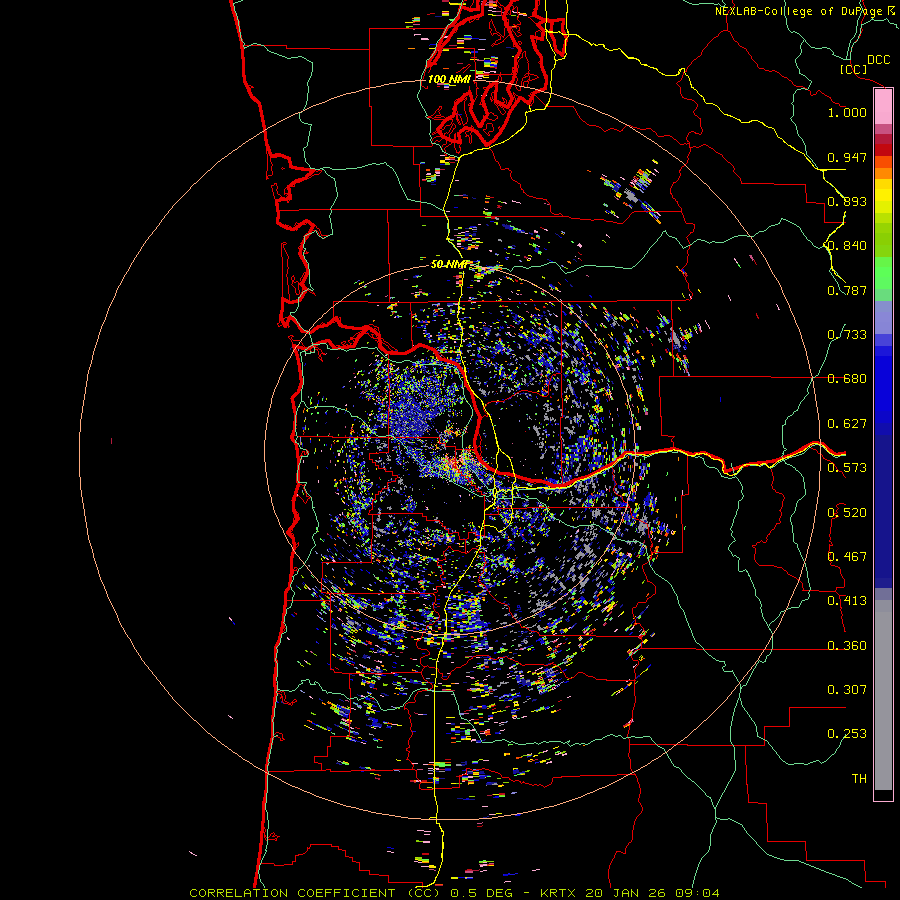Image resolution: width=900 pixels, height=900 pixels.
Task: Click the 1.000 scale value
Action: point(847,112)
